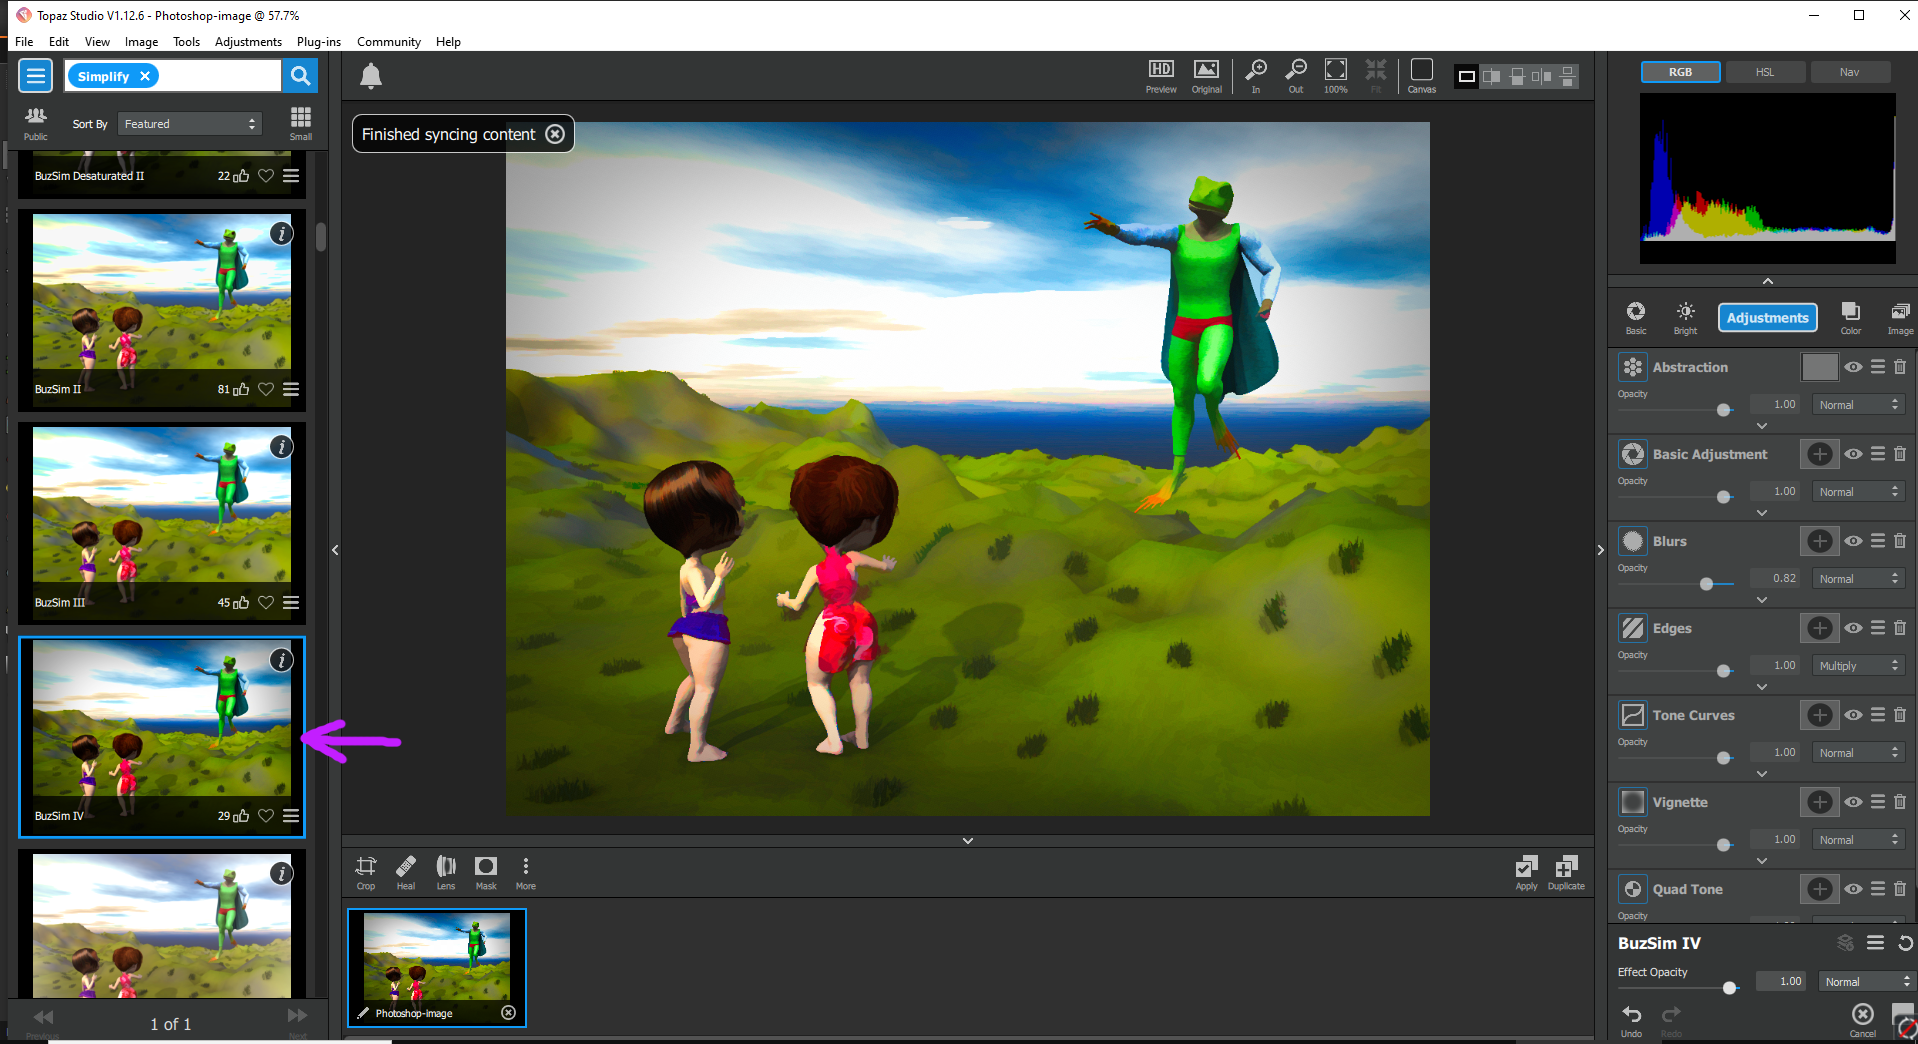Switch histogram to the HSL tab
1918x1044 pixels.
(x=1765, y=72)
